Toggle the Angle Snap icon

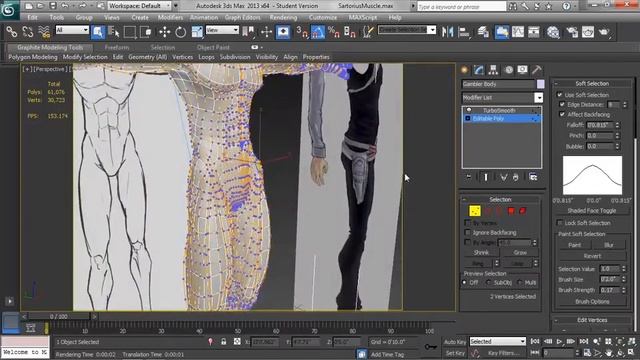[x=318, y=32]
